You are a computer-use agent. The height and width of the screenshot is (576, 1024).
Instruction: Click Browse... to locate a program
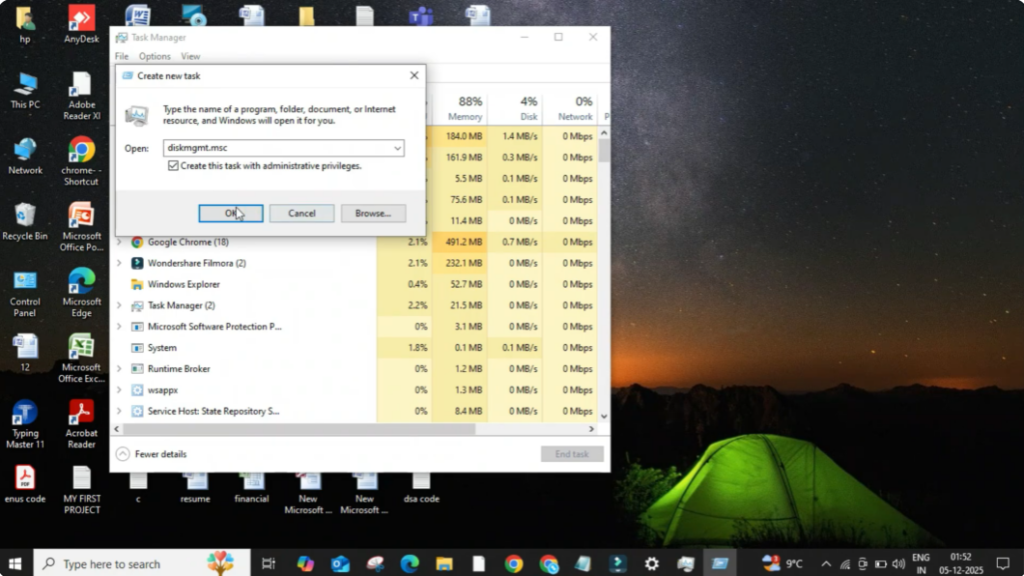point(372,213)
